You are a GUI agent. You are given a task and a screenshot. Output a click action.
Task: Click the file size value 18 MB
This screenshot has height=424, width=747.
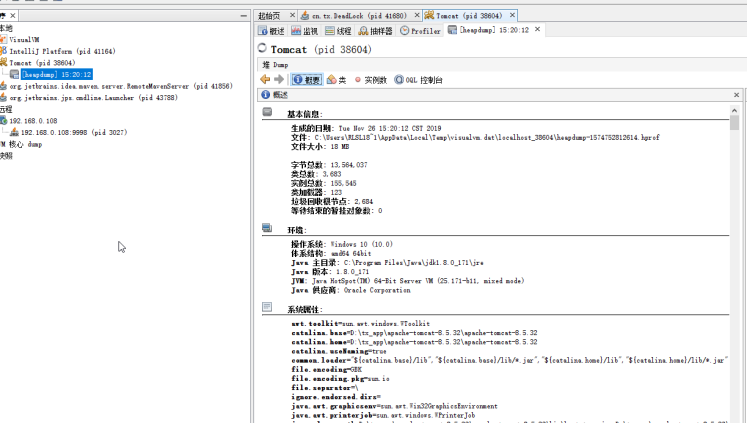tap(340, 147)
